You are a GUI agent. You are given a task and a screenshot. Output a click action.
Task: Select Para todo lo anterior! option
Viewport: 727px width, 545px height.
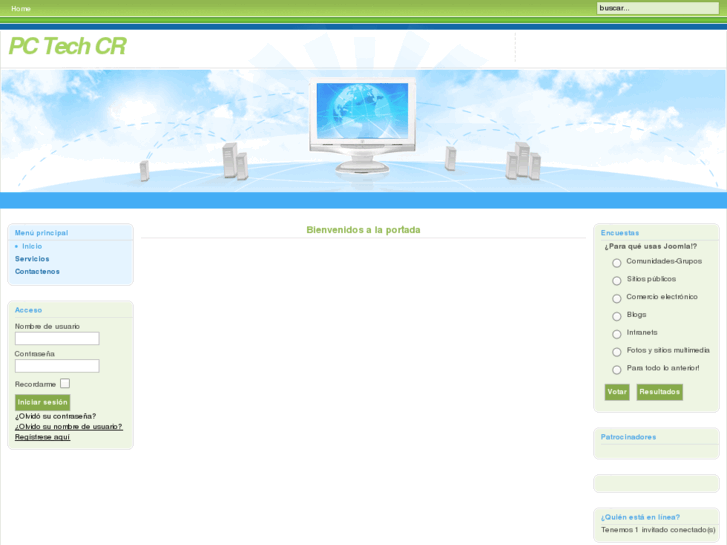pos(617,370)
